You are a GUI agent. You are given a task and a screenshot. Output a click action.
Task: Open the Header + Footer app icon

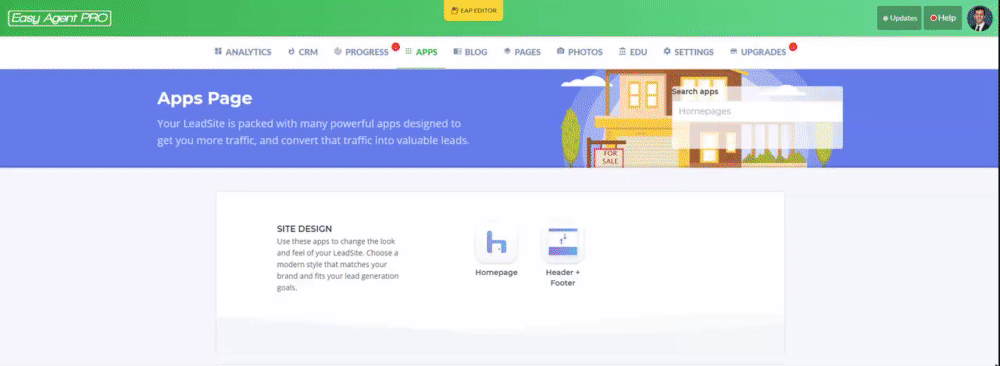coord(562,242)
